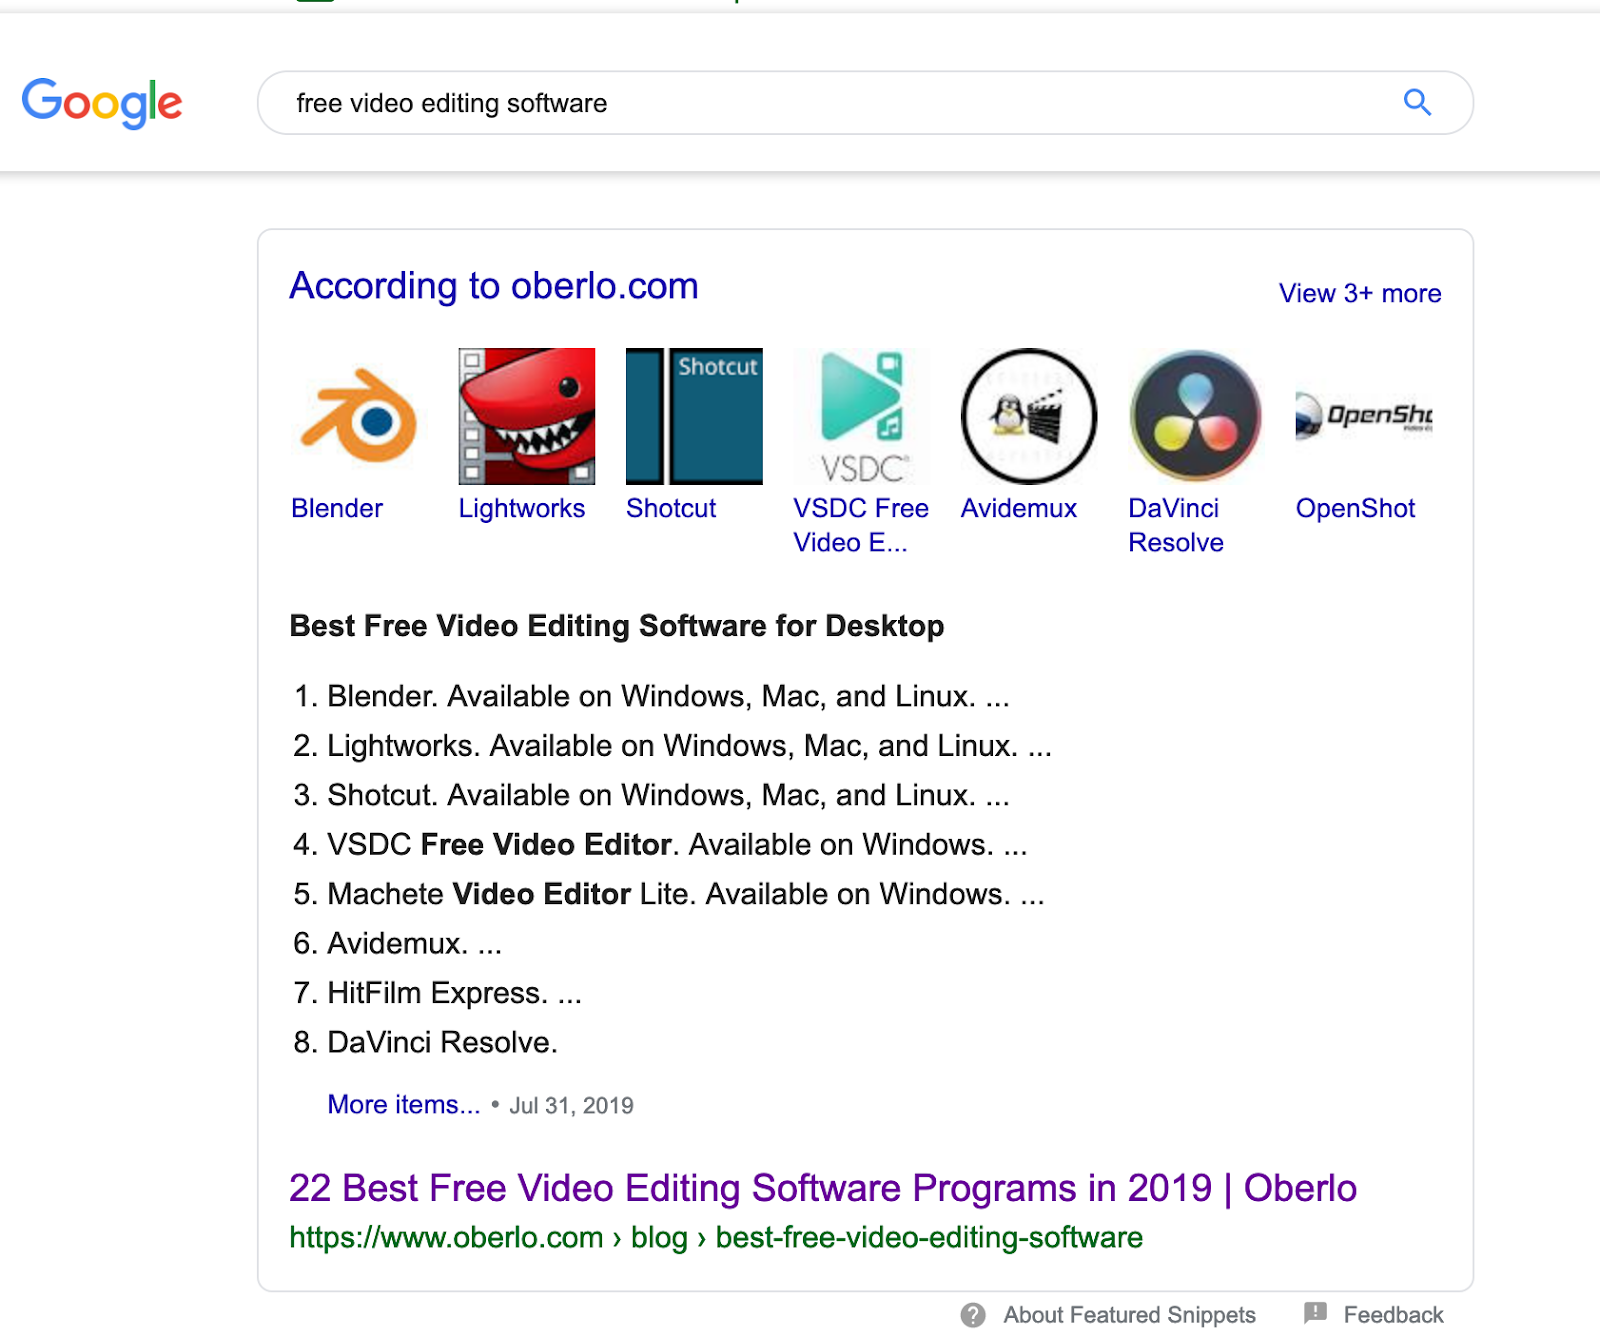Click the About Featured Snippets text
This screenshot has width=1600, height=1337.
[1130, 1315]
